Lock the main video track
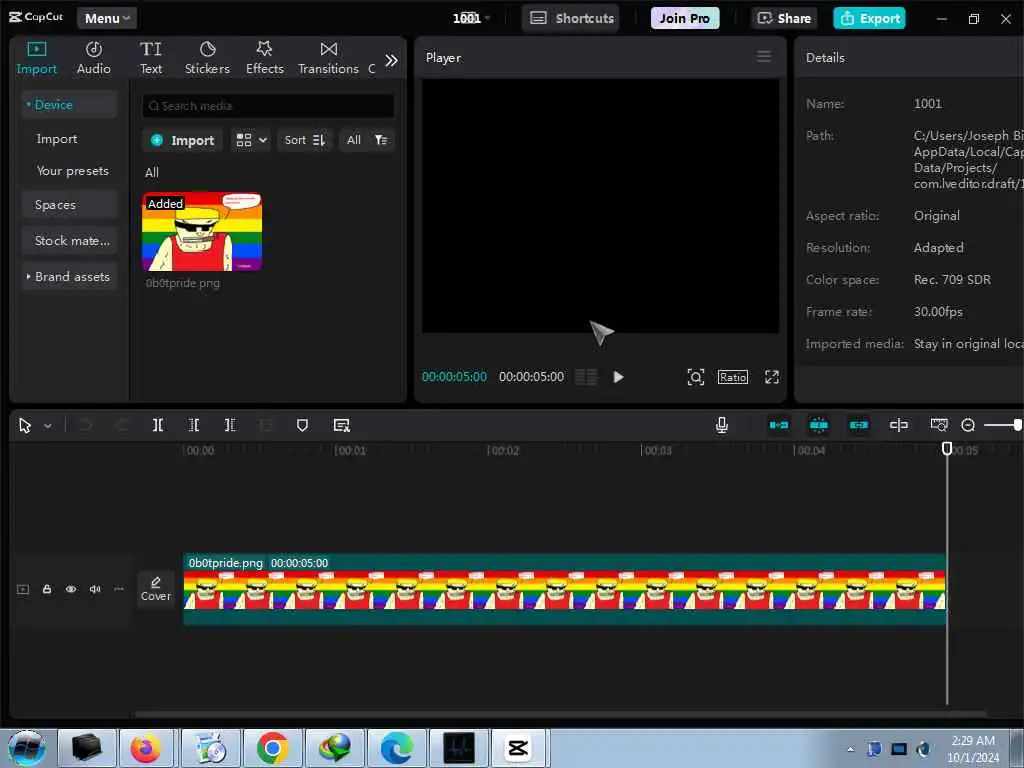Viewport: 1024px width, 768px height. 47,589
